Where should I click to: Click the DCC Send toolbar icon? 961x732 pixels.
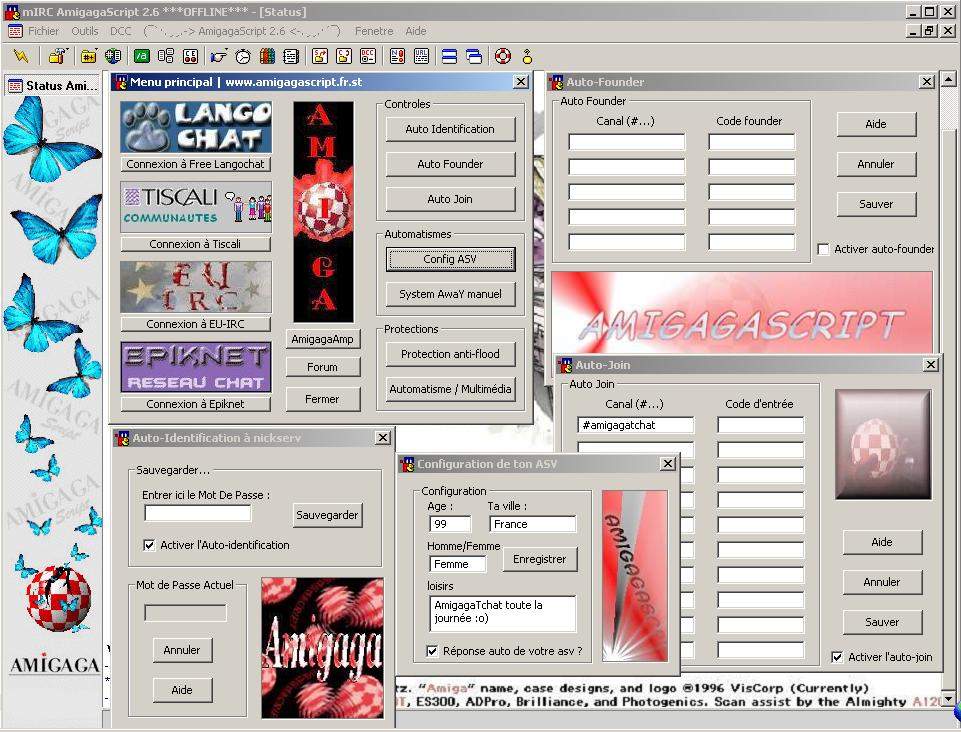(x=320, y=57)
